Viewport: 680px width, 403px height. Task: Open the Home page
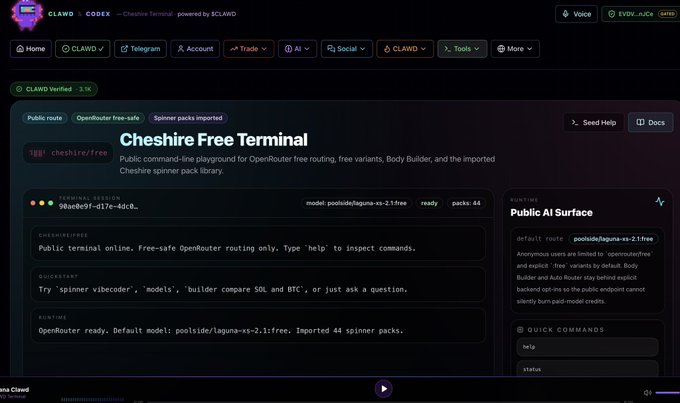point(31,49)
